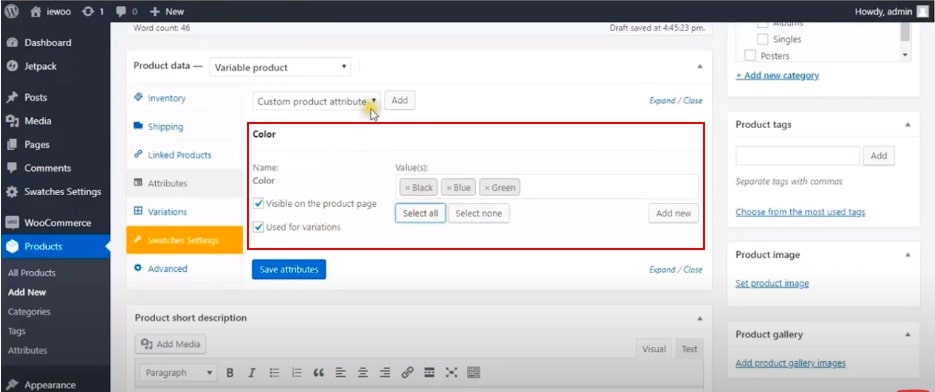
Task: Tick the Posters category checkbox
Action: pos(750,55)
